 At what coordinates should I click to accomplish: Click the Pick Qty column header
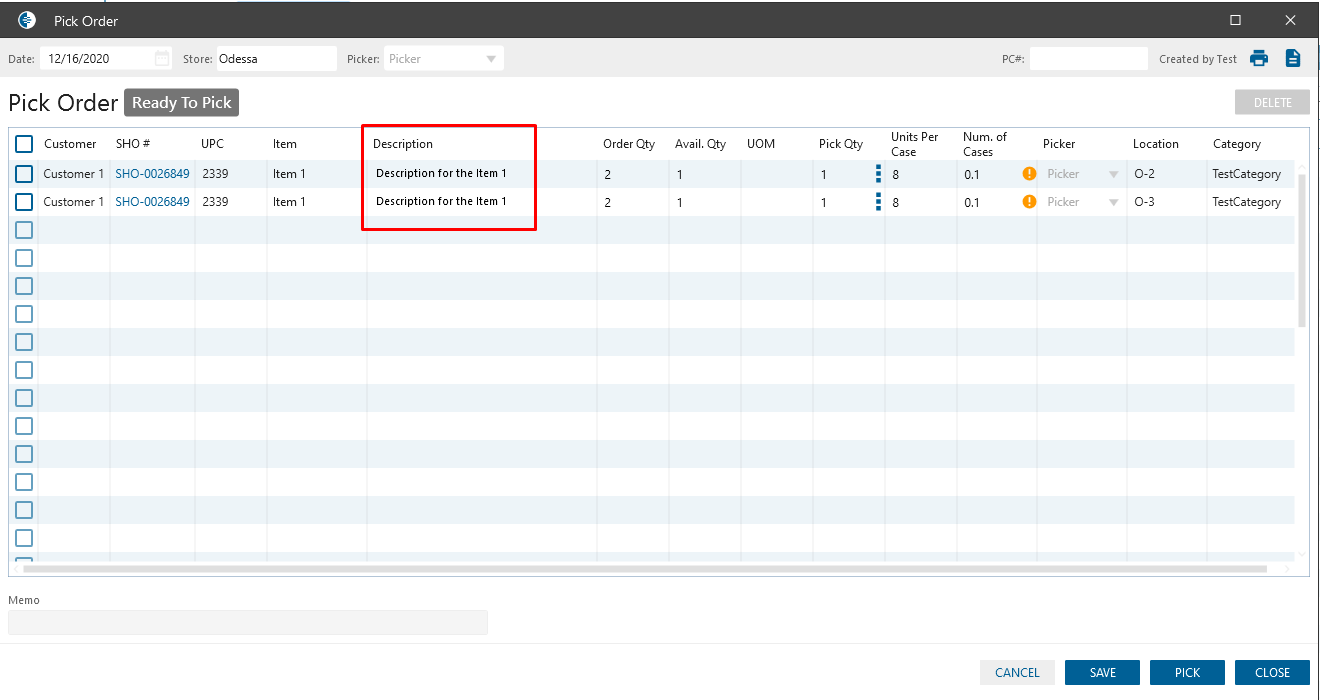point(841,144)
